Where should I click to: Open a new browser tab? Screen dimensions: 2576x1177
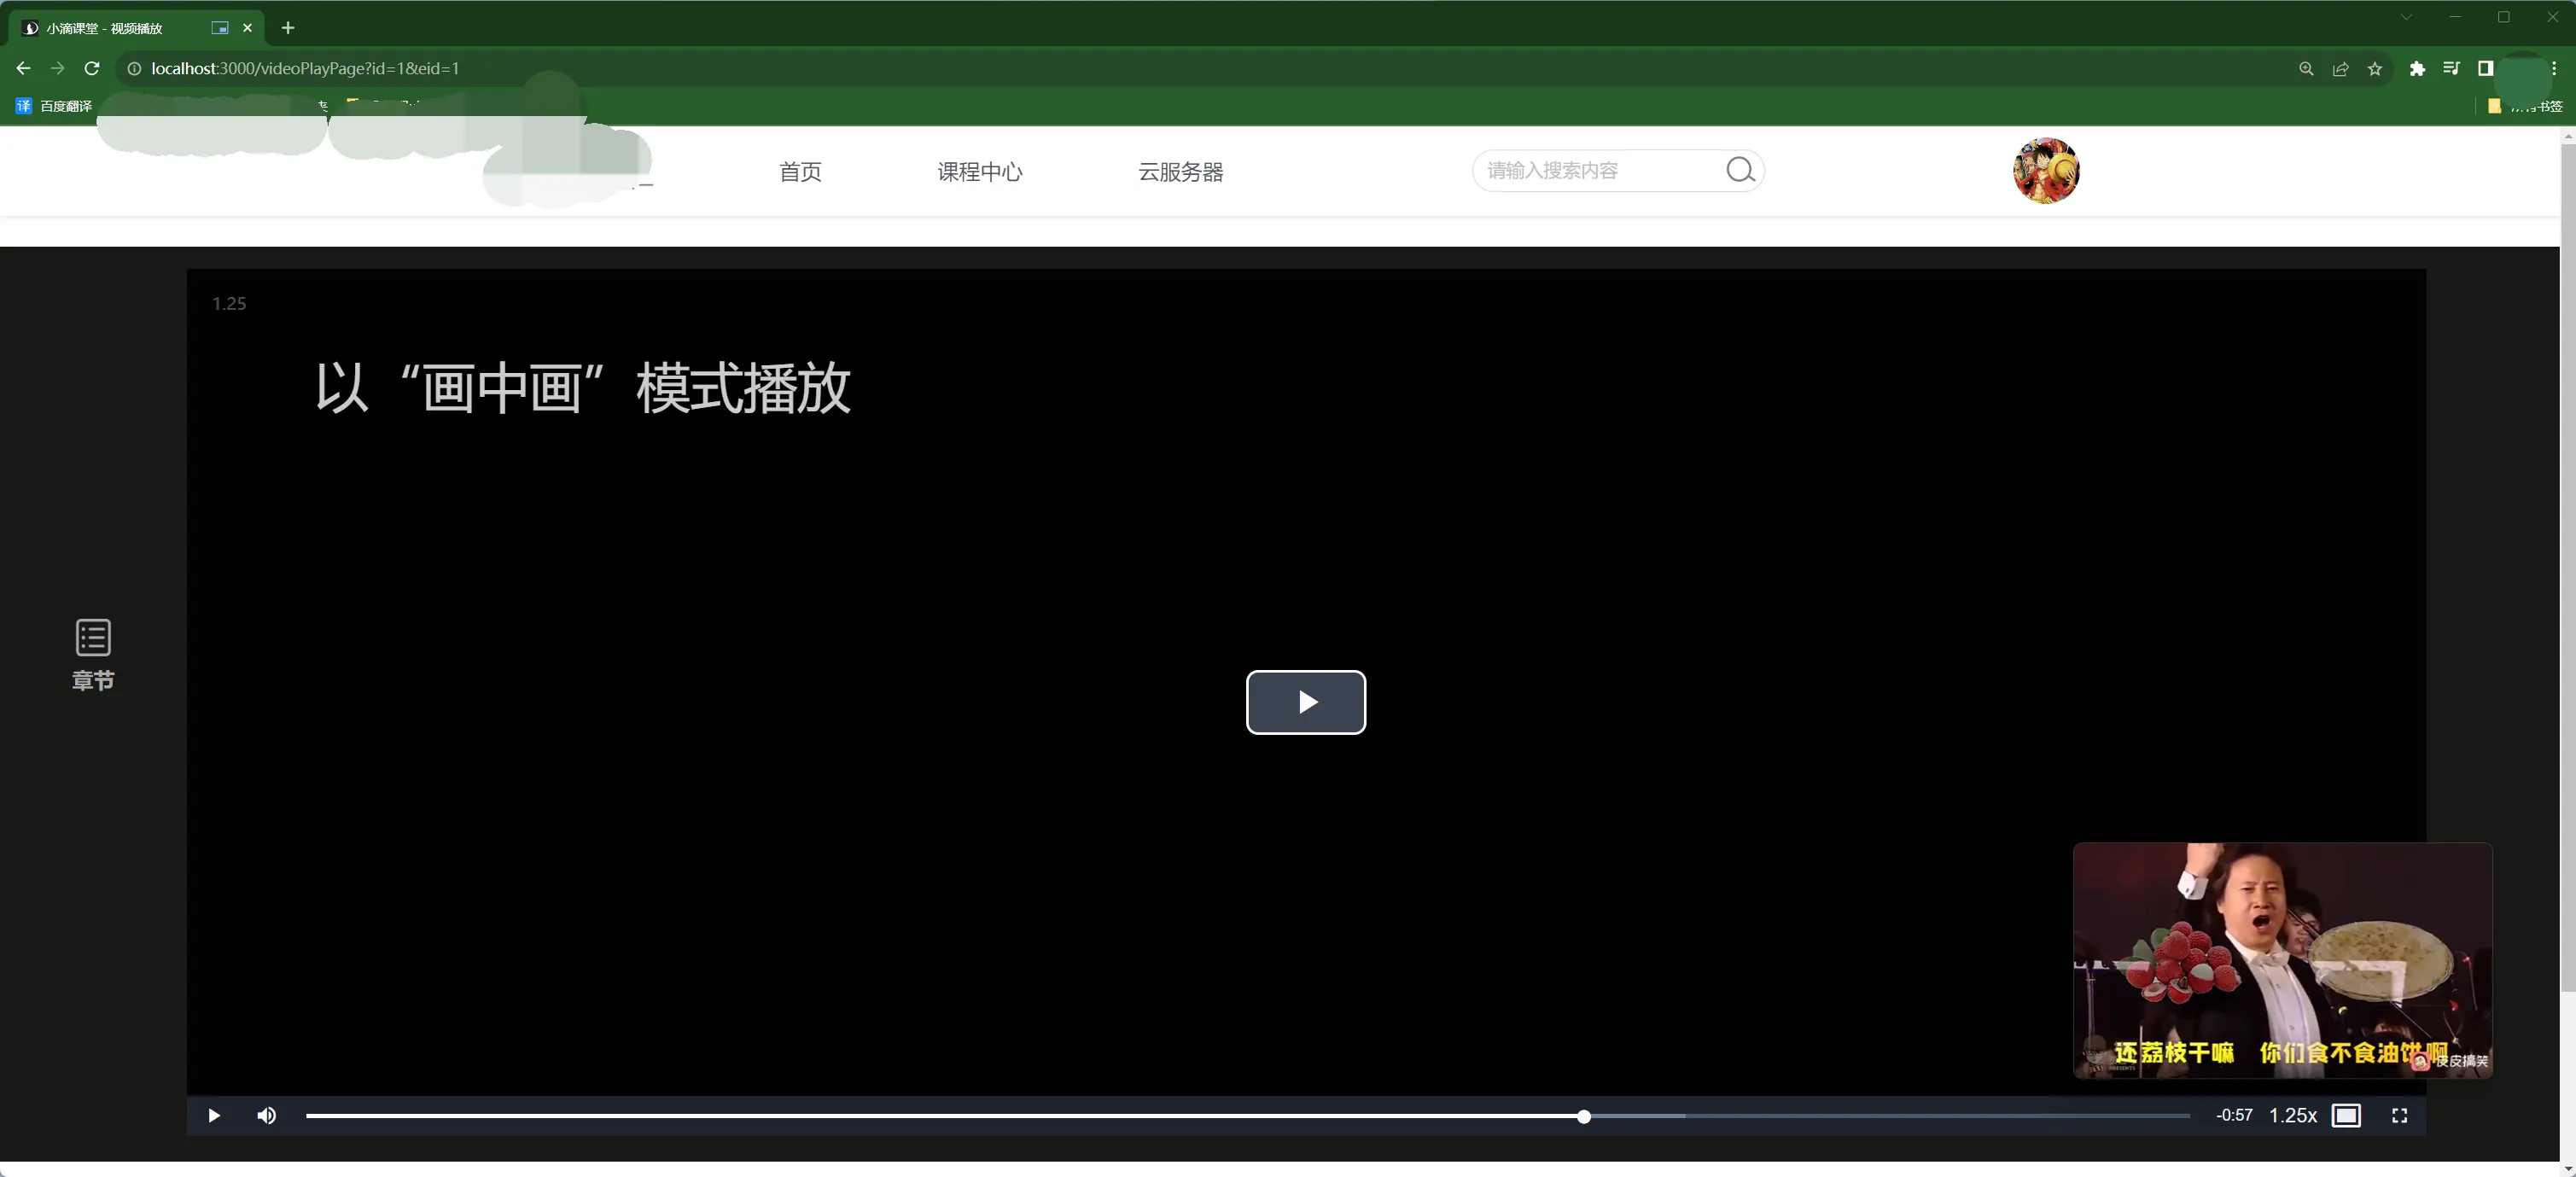[288, 28]
